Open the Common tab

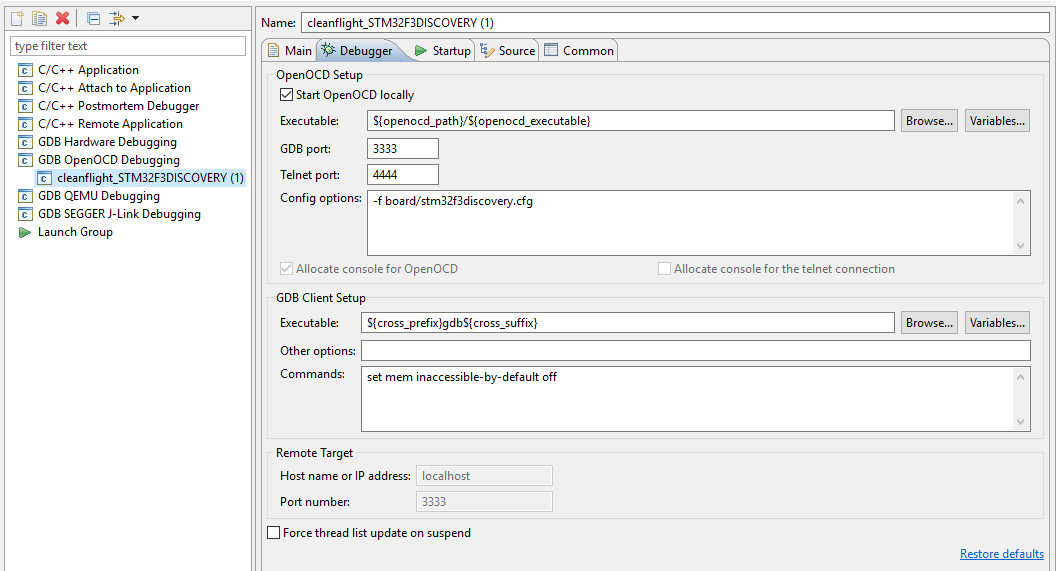pyautogui.click(x=579, y=51)
